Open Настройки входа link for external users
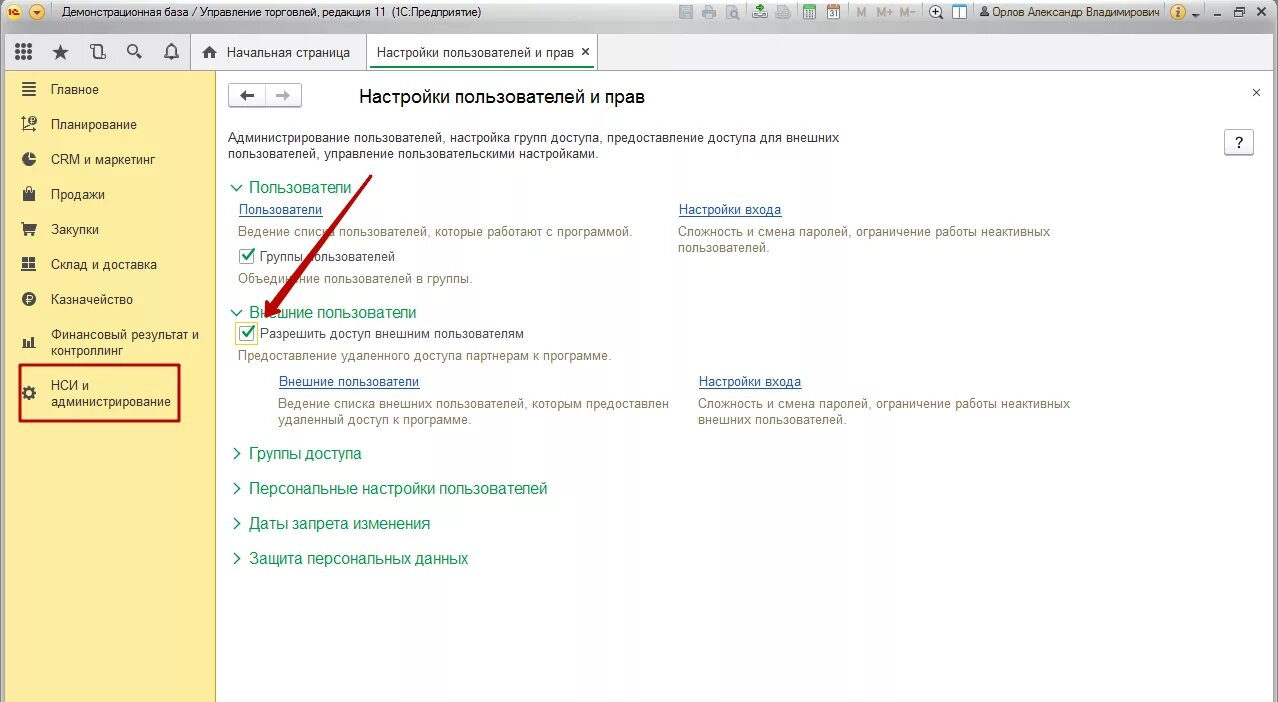 [750, 382]
